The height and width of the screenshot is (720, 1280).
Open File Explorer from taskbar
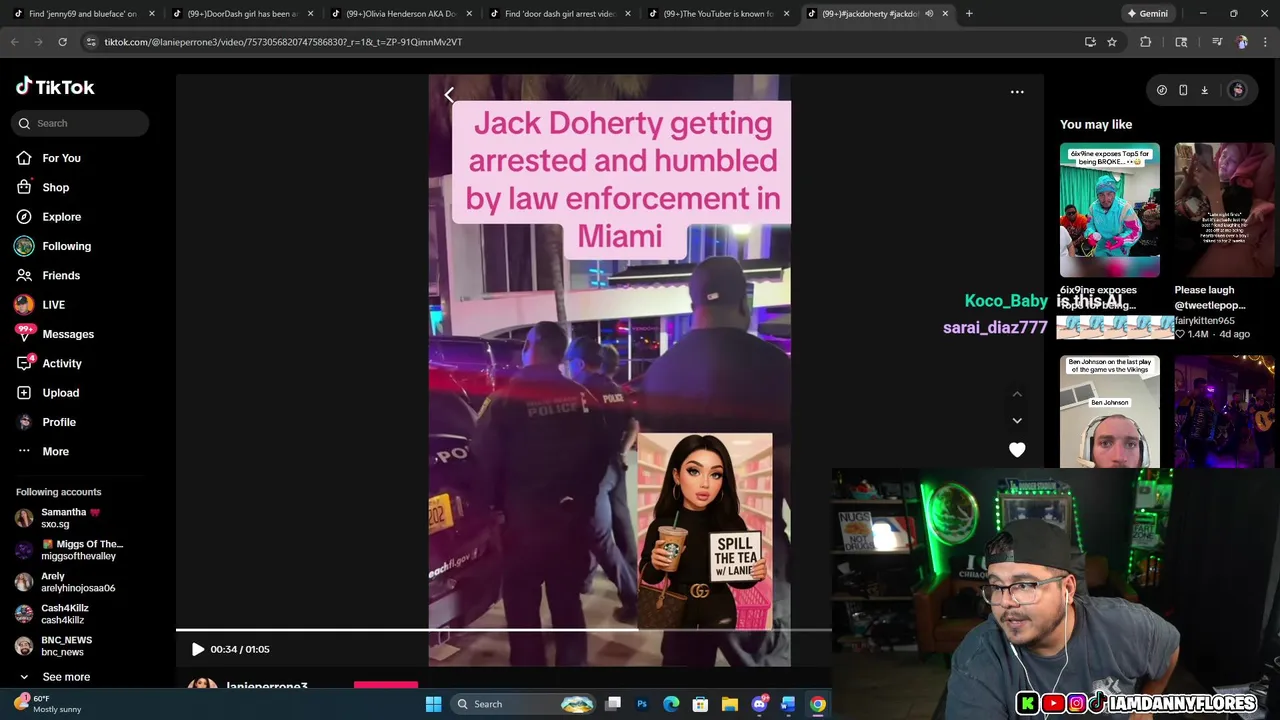(730, 704)
